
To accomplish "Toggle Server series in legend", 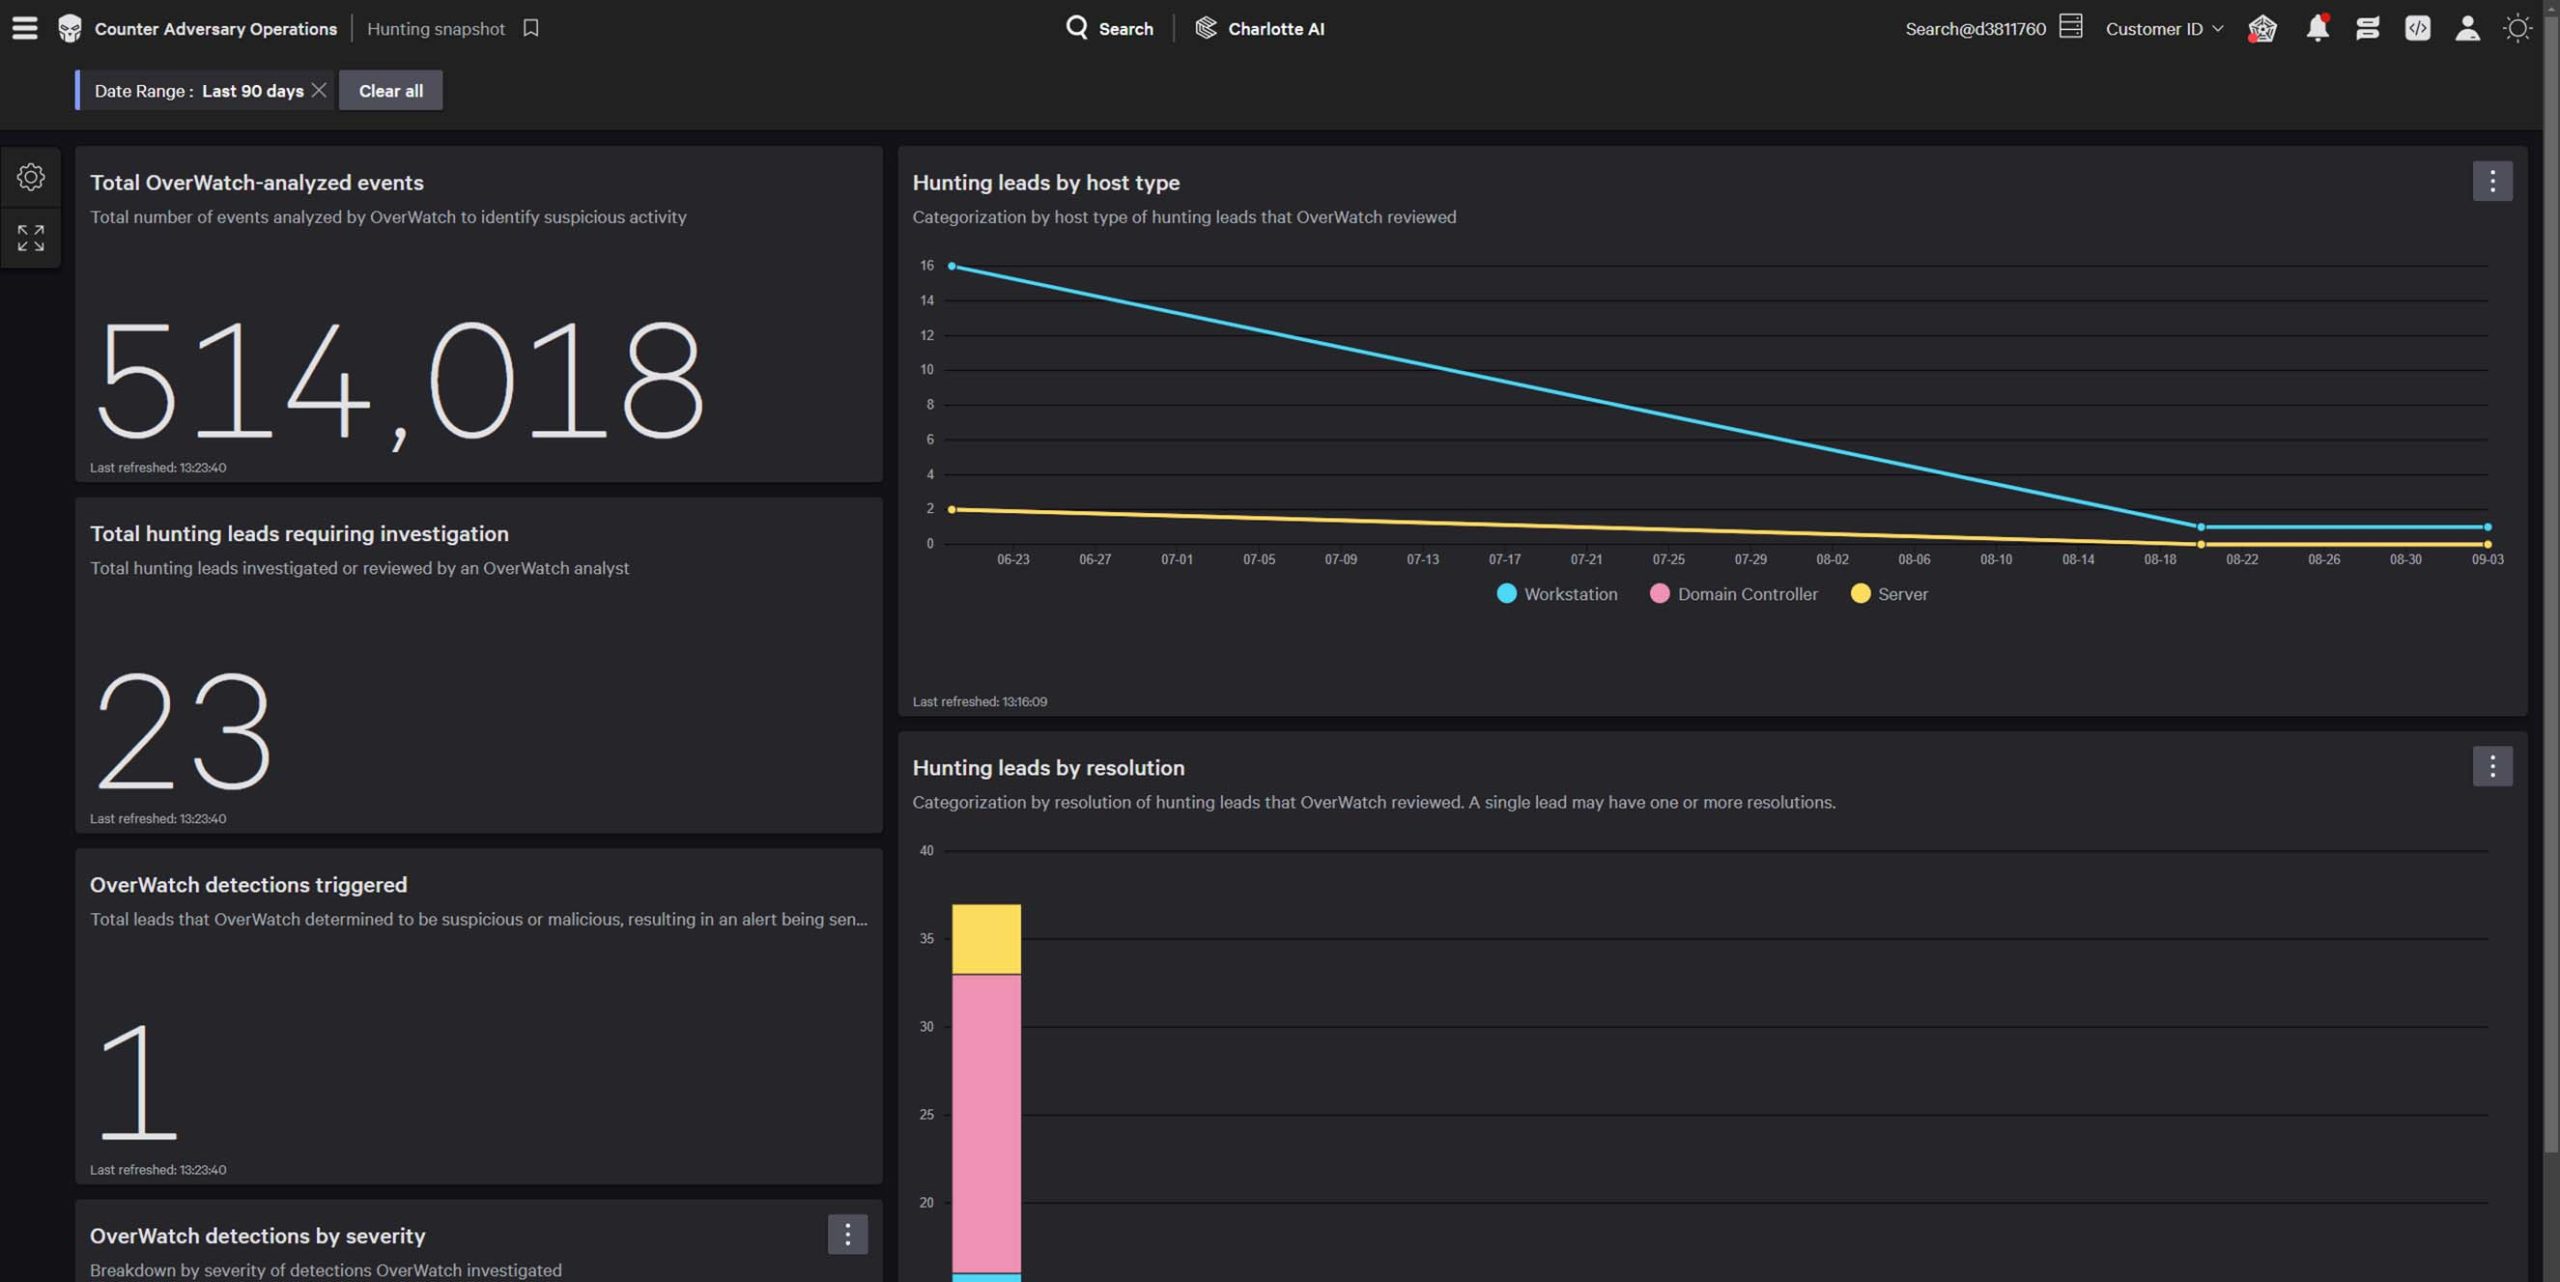I will 1888,594.
